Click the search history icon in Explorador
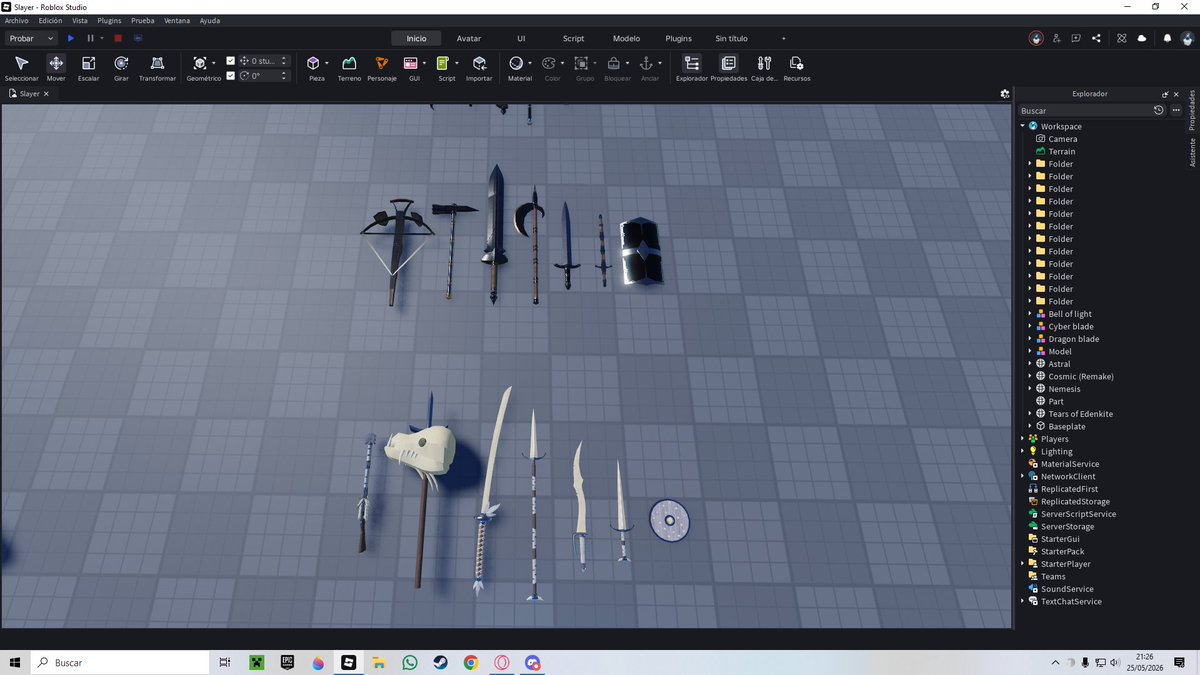The height and width of the screenshot is (675, 1200). tap(1158, 110)
